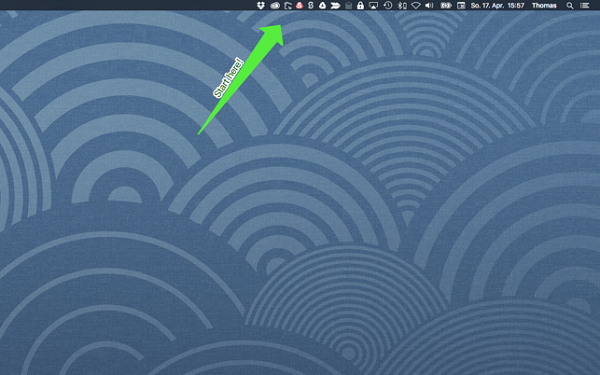
Task: Click the date and time 15:57
Action: click(x=497, y=5)
